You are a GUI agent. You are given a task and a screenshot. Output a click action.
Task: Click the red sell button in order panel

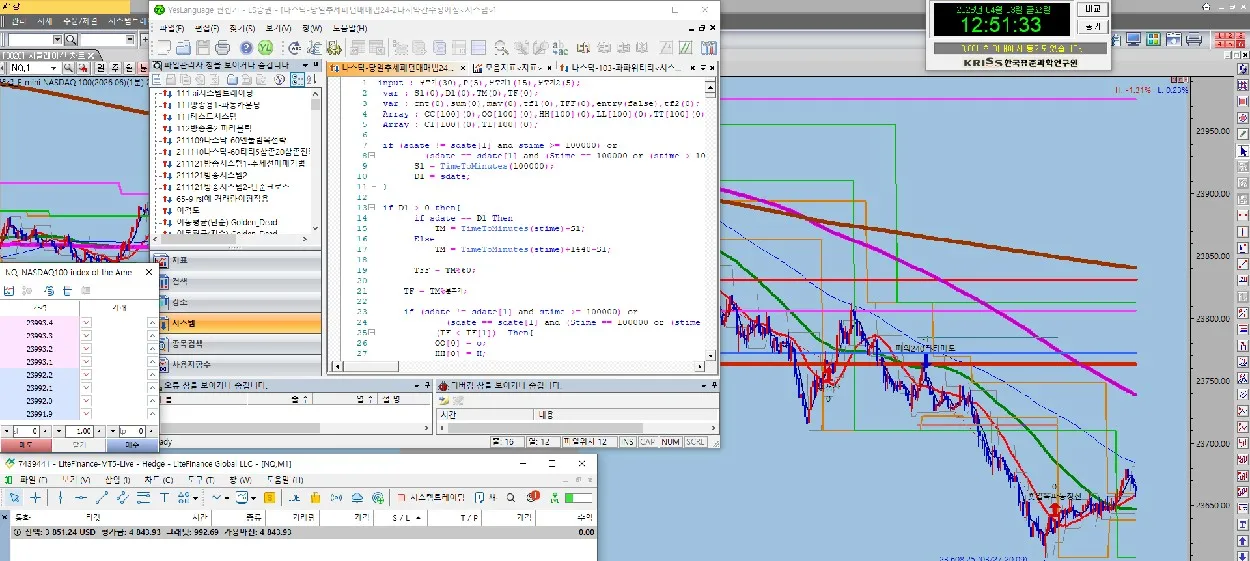point(26,445)
